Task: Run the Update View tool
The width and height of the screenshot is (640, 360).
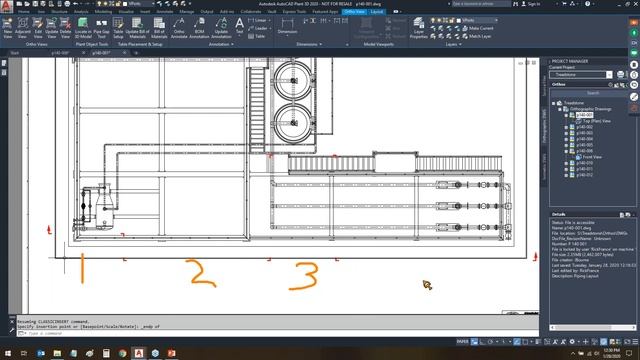Action: pos(51,28)
